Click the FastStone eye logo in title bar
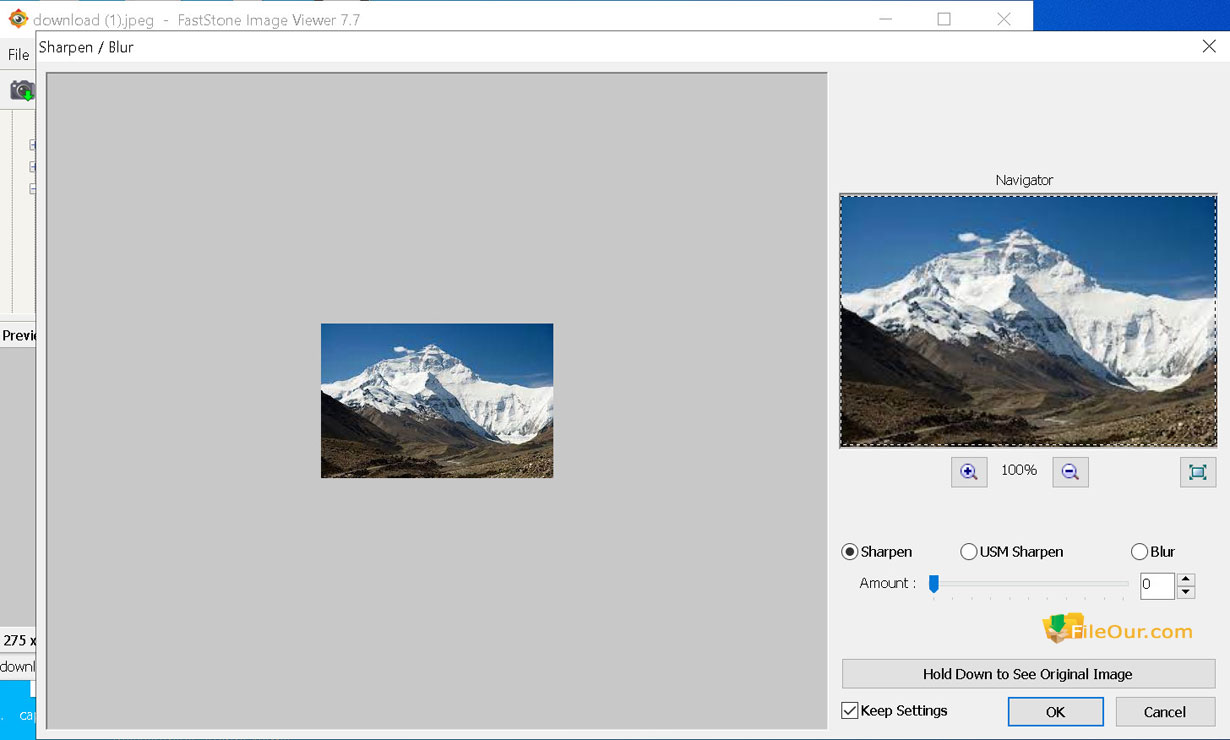Image resolution: width=1230 pixels, height=740 pixels. click(17, 19)
